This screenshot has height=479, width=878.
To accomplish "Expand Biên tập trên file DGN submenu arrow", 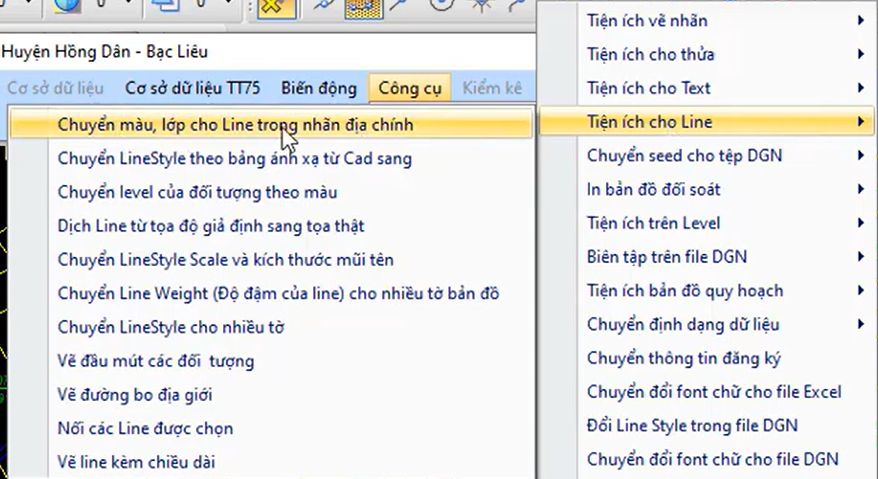I will 861,257.
